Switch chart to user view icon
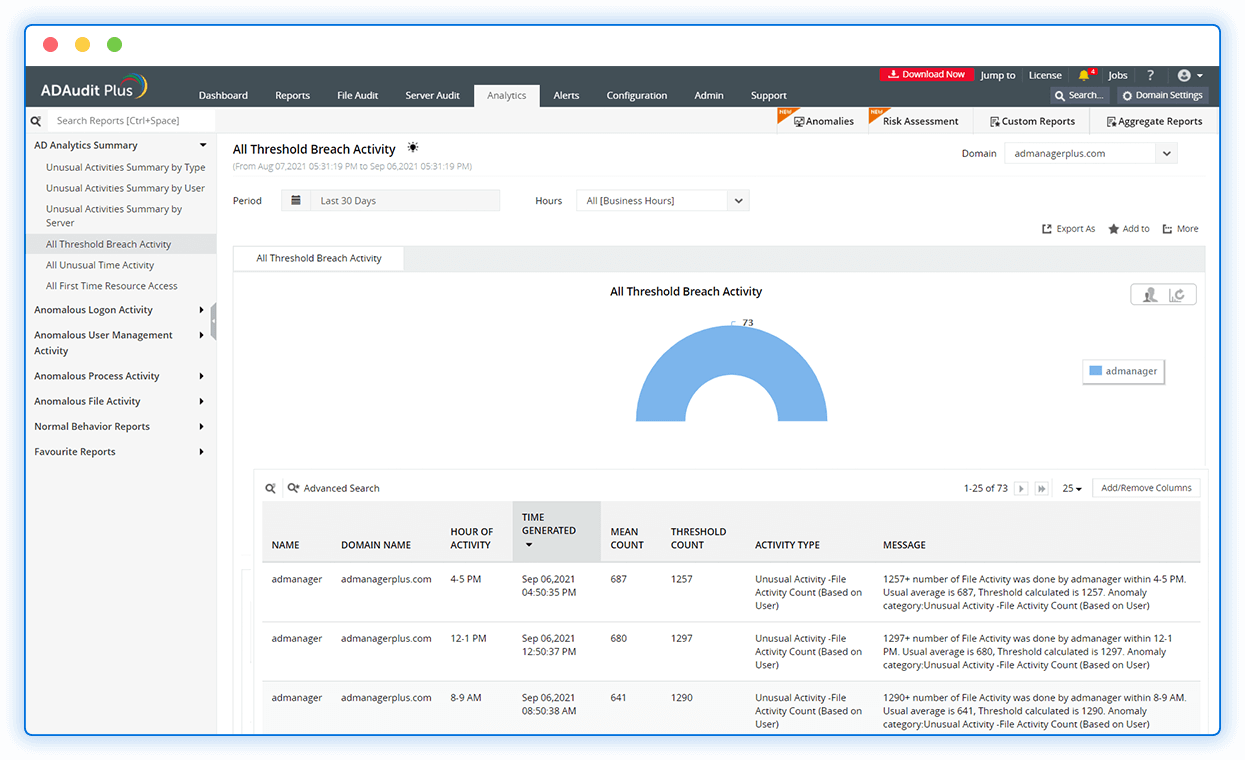This screenshot has width=1245, height=760. tap(1150, 294)
